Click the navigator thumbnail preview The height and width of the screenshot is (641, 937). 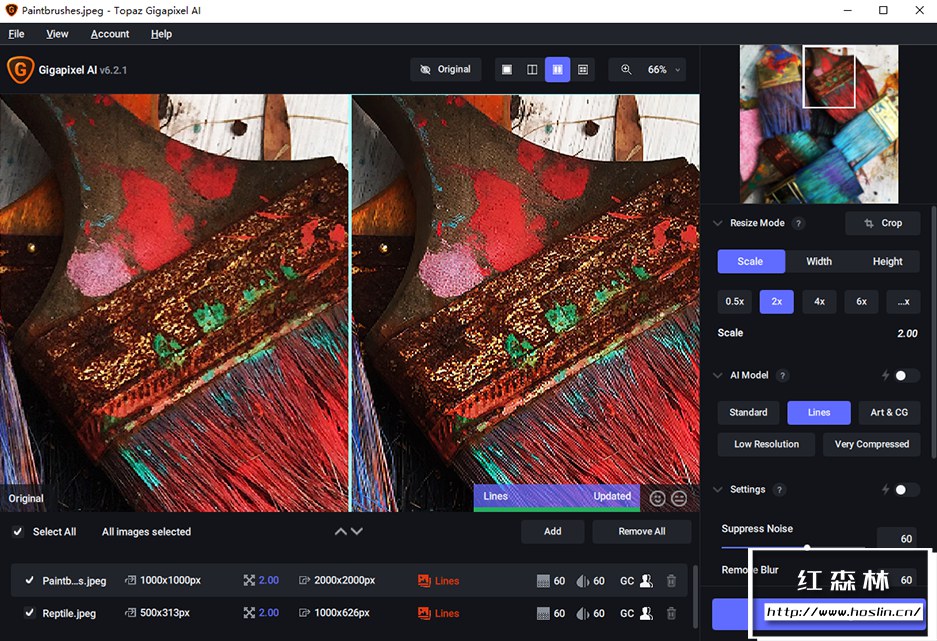[819, 124]
